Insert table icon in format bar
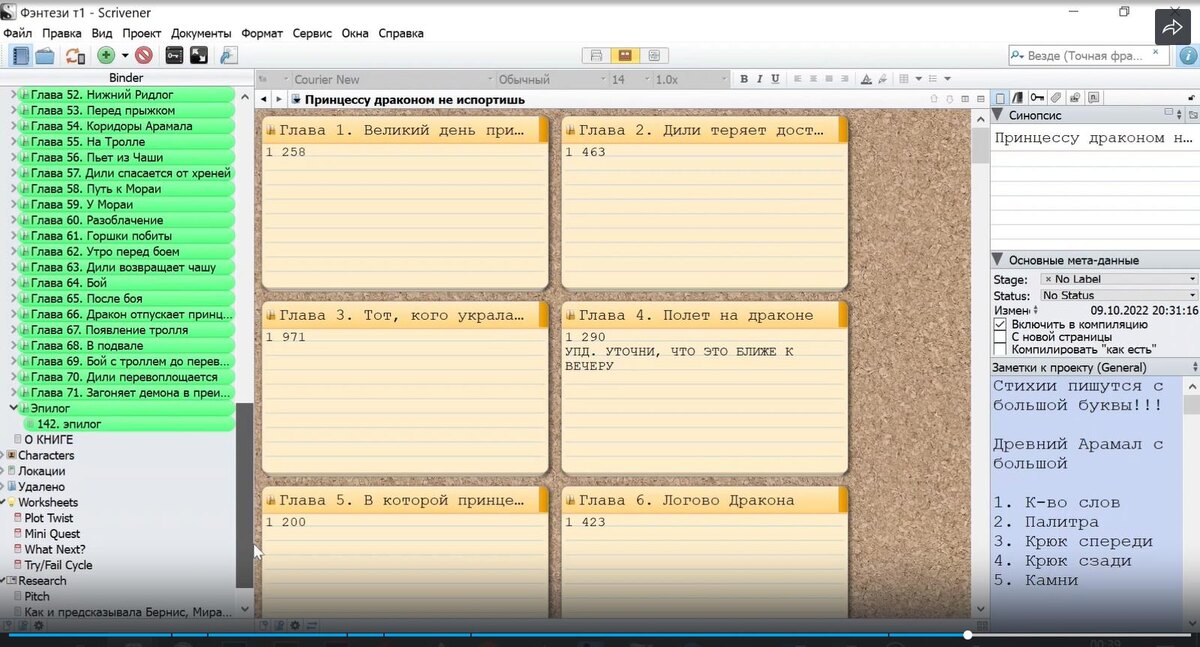The height and width of the screenshot is (647, 1200). click(904, 79)
